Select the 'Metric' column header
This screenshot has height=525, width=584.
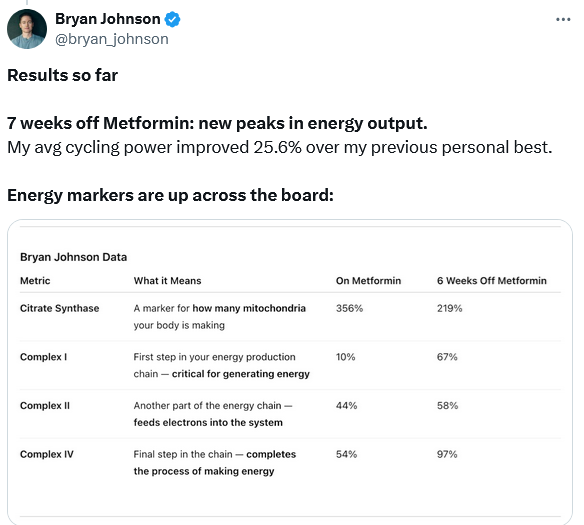coord(35,281)
